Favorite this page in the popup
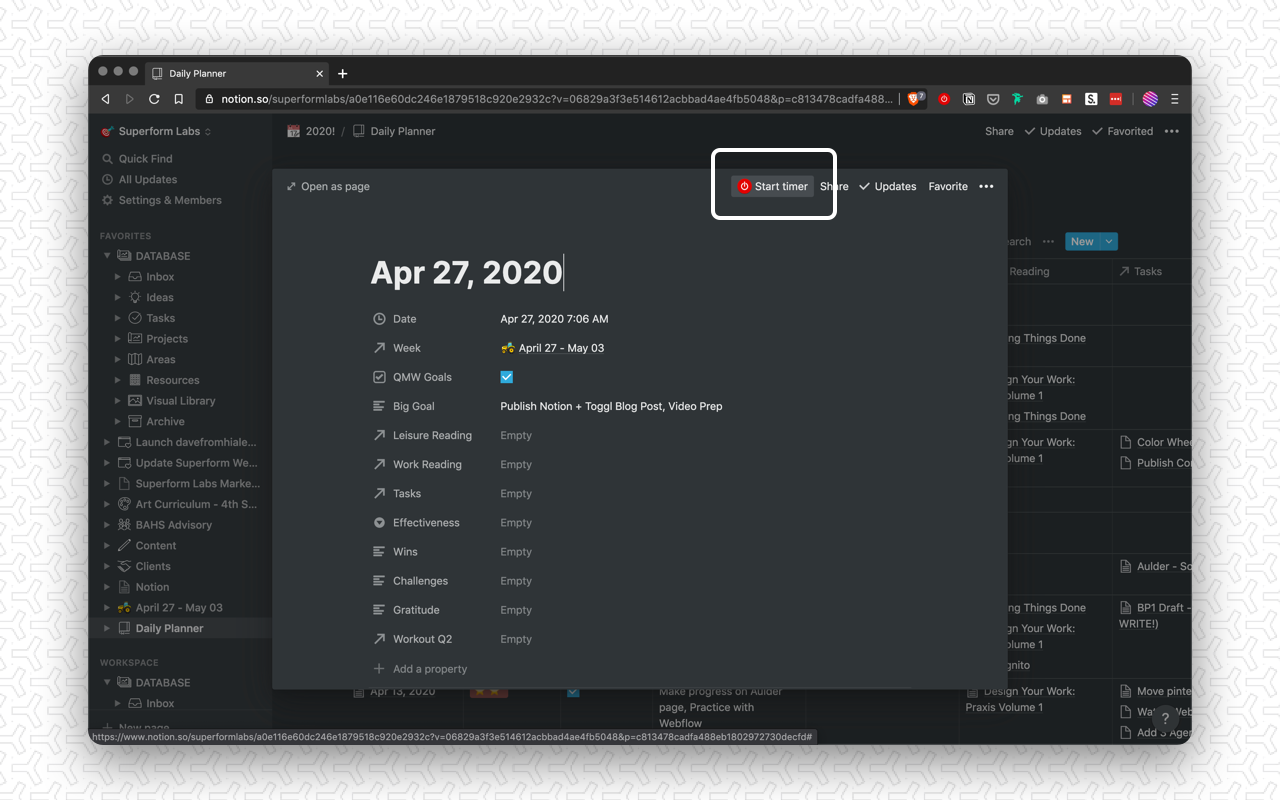This screenshot has width=1280, height=800. [948, 186]
